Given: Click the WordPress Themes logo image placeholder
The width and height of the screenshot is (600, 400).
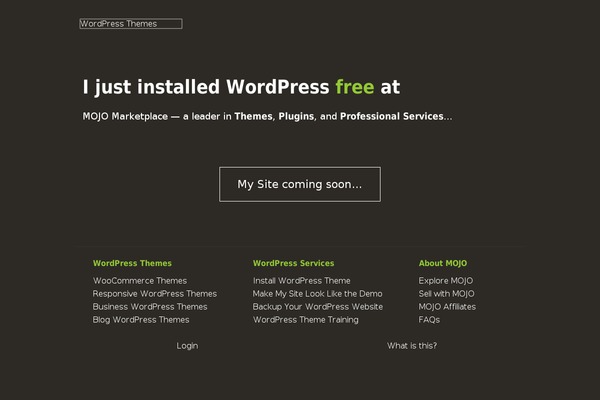Looking at the screenshot, I should 131,24.
